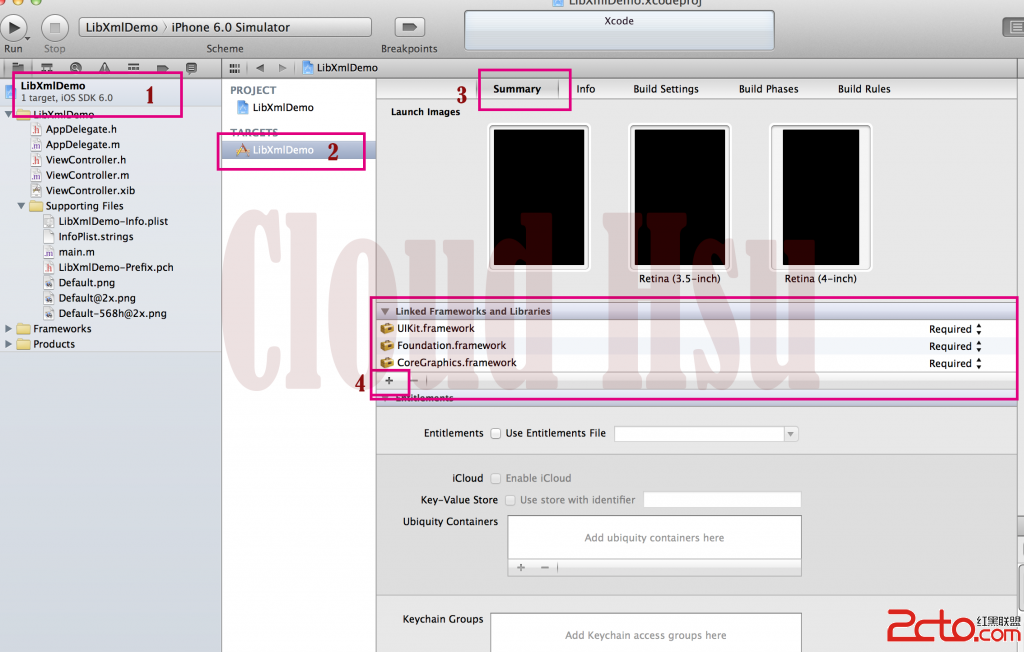Open the Breakpoint navigator tab
1024x652 pixels.
click(x=163, y=67)
